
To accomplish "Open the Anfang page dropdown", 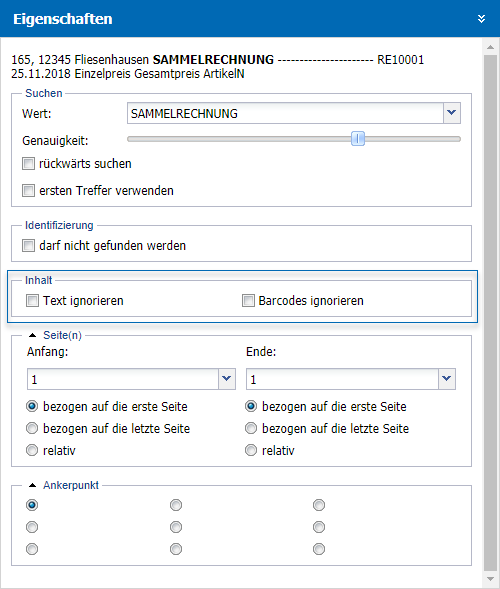I will pos(227,379).
